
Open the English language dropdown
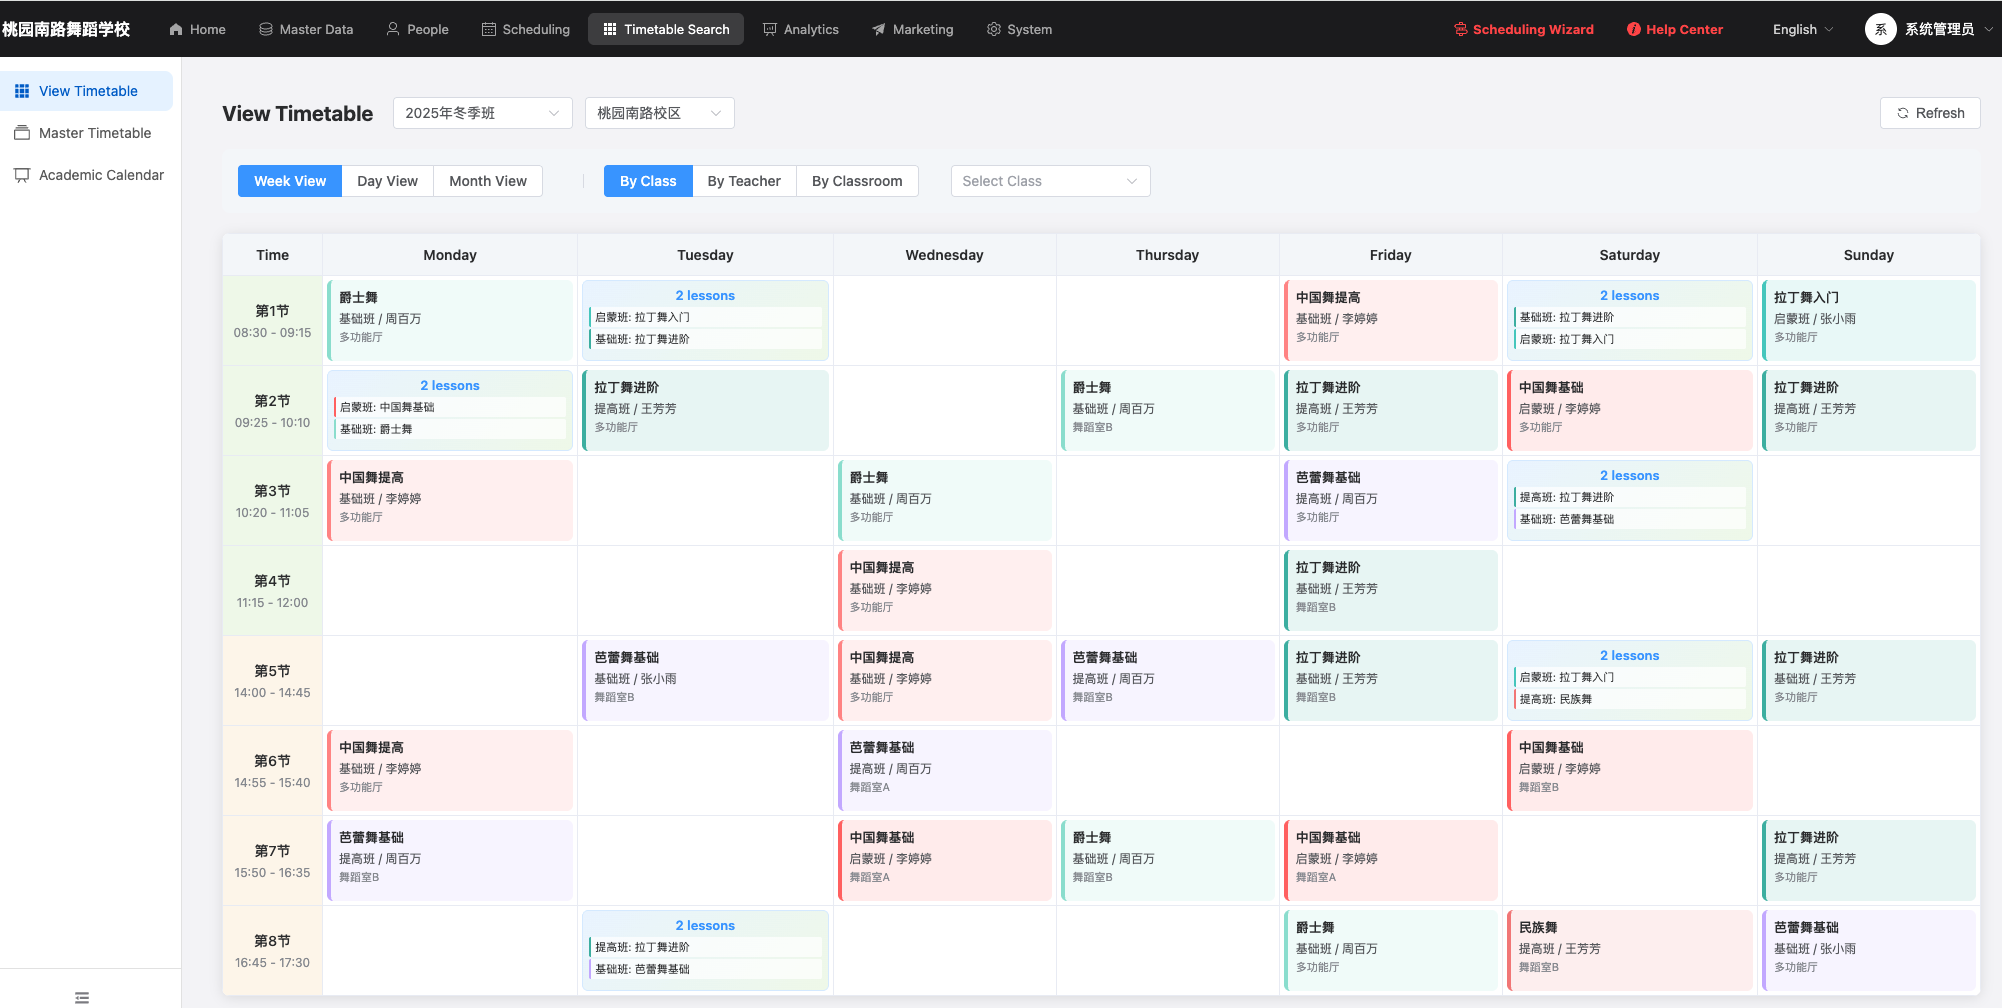point(1801,29)
